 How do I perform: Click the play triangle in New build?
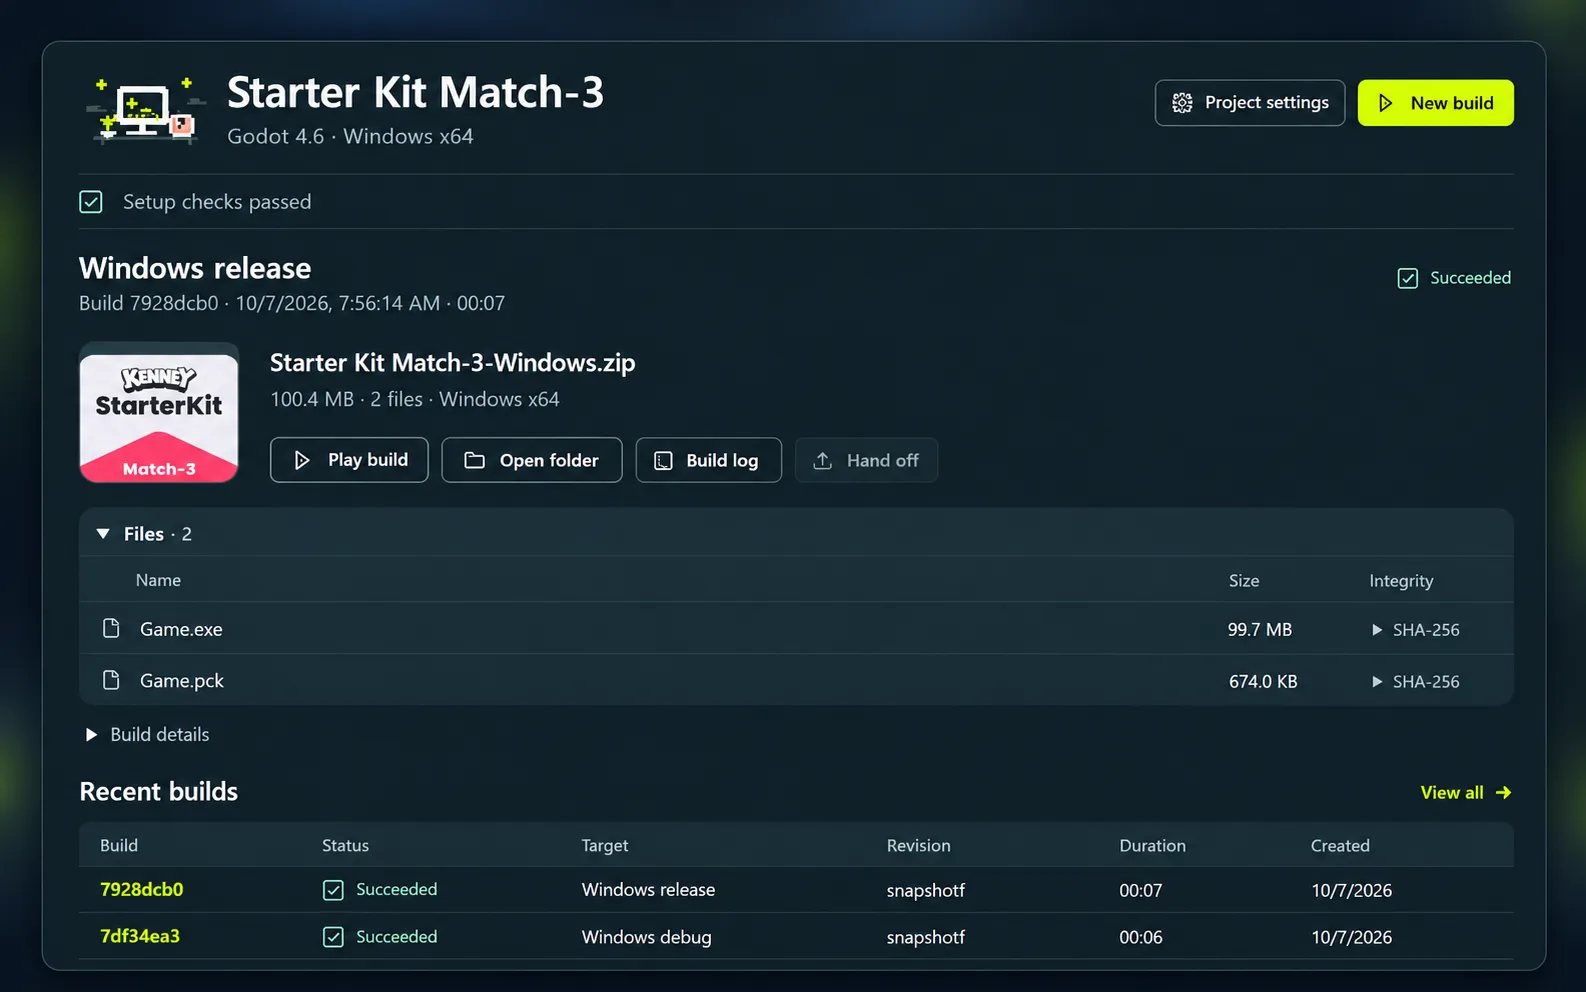coord(1386,103)
